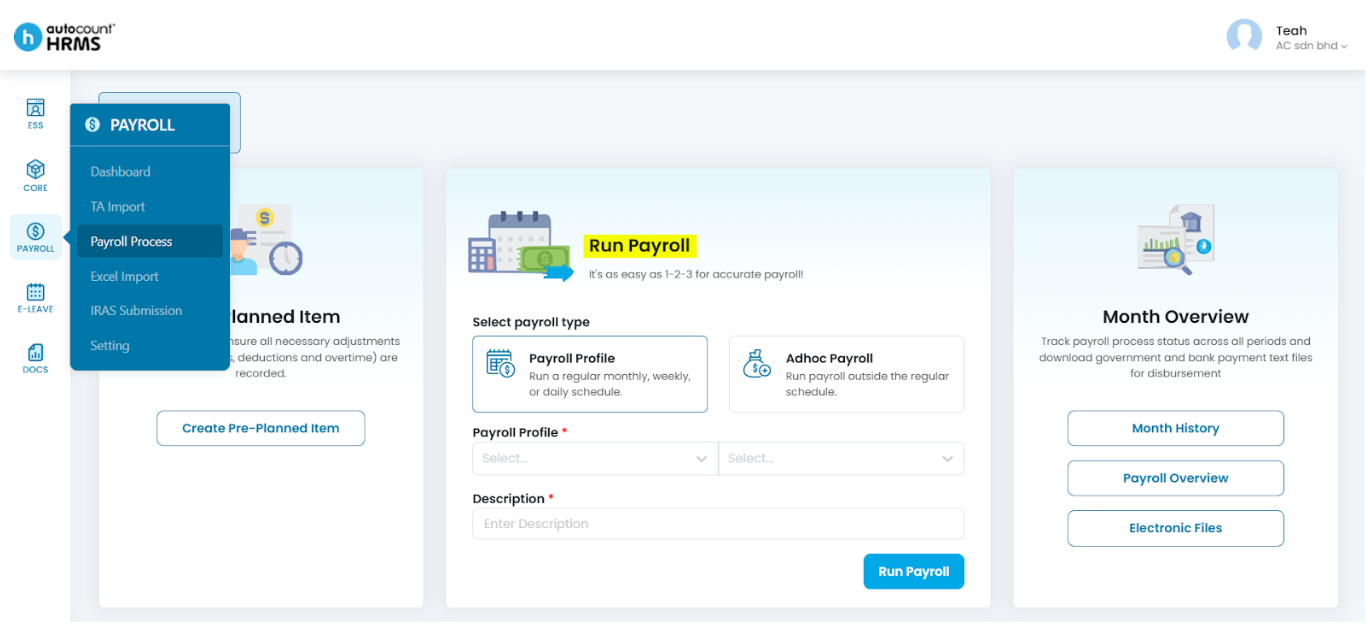Open IRAS Submission menu item
The image size is (1367, 624).
pos(150,311)
